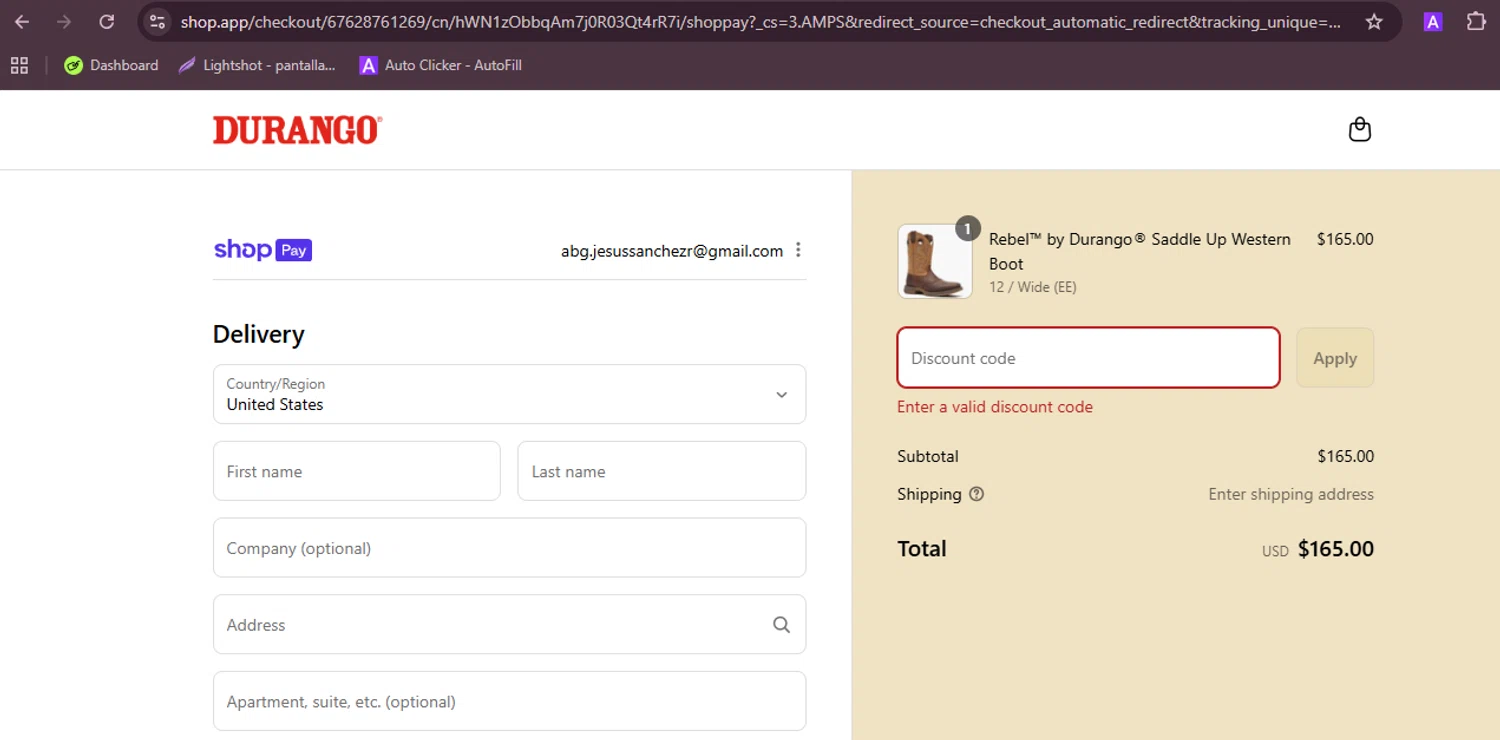The image size is (1500, 740).
Task: Click the abg.jesussanchezr@gmail.com email text
Action: pos(672,251)
